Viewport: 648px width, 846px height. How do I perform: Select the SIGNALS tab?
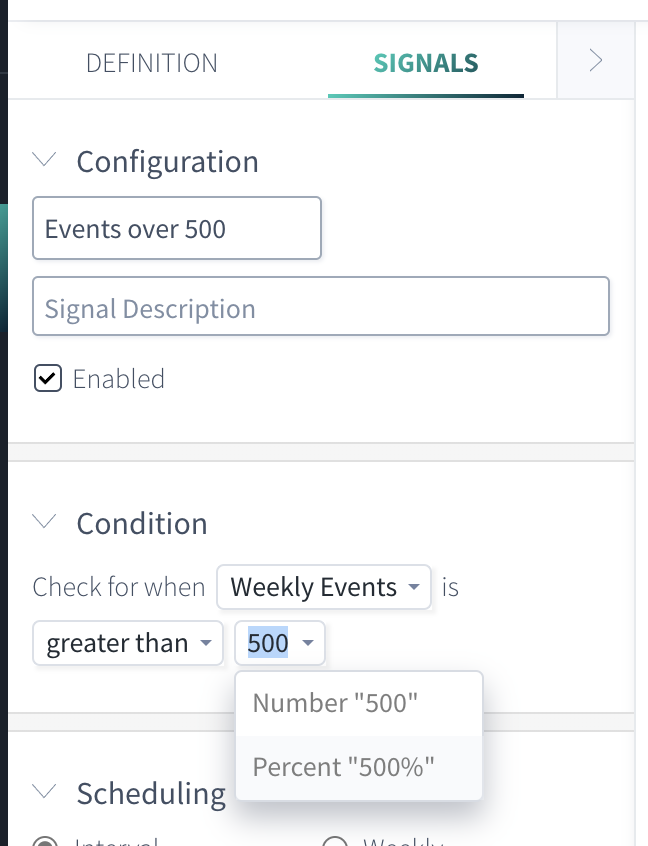tap(426, 63)
